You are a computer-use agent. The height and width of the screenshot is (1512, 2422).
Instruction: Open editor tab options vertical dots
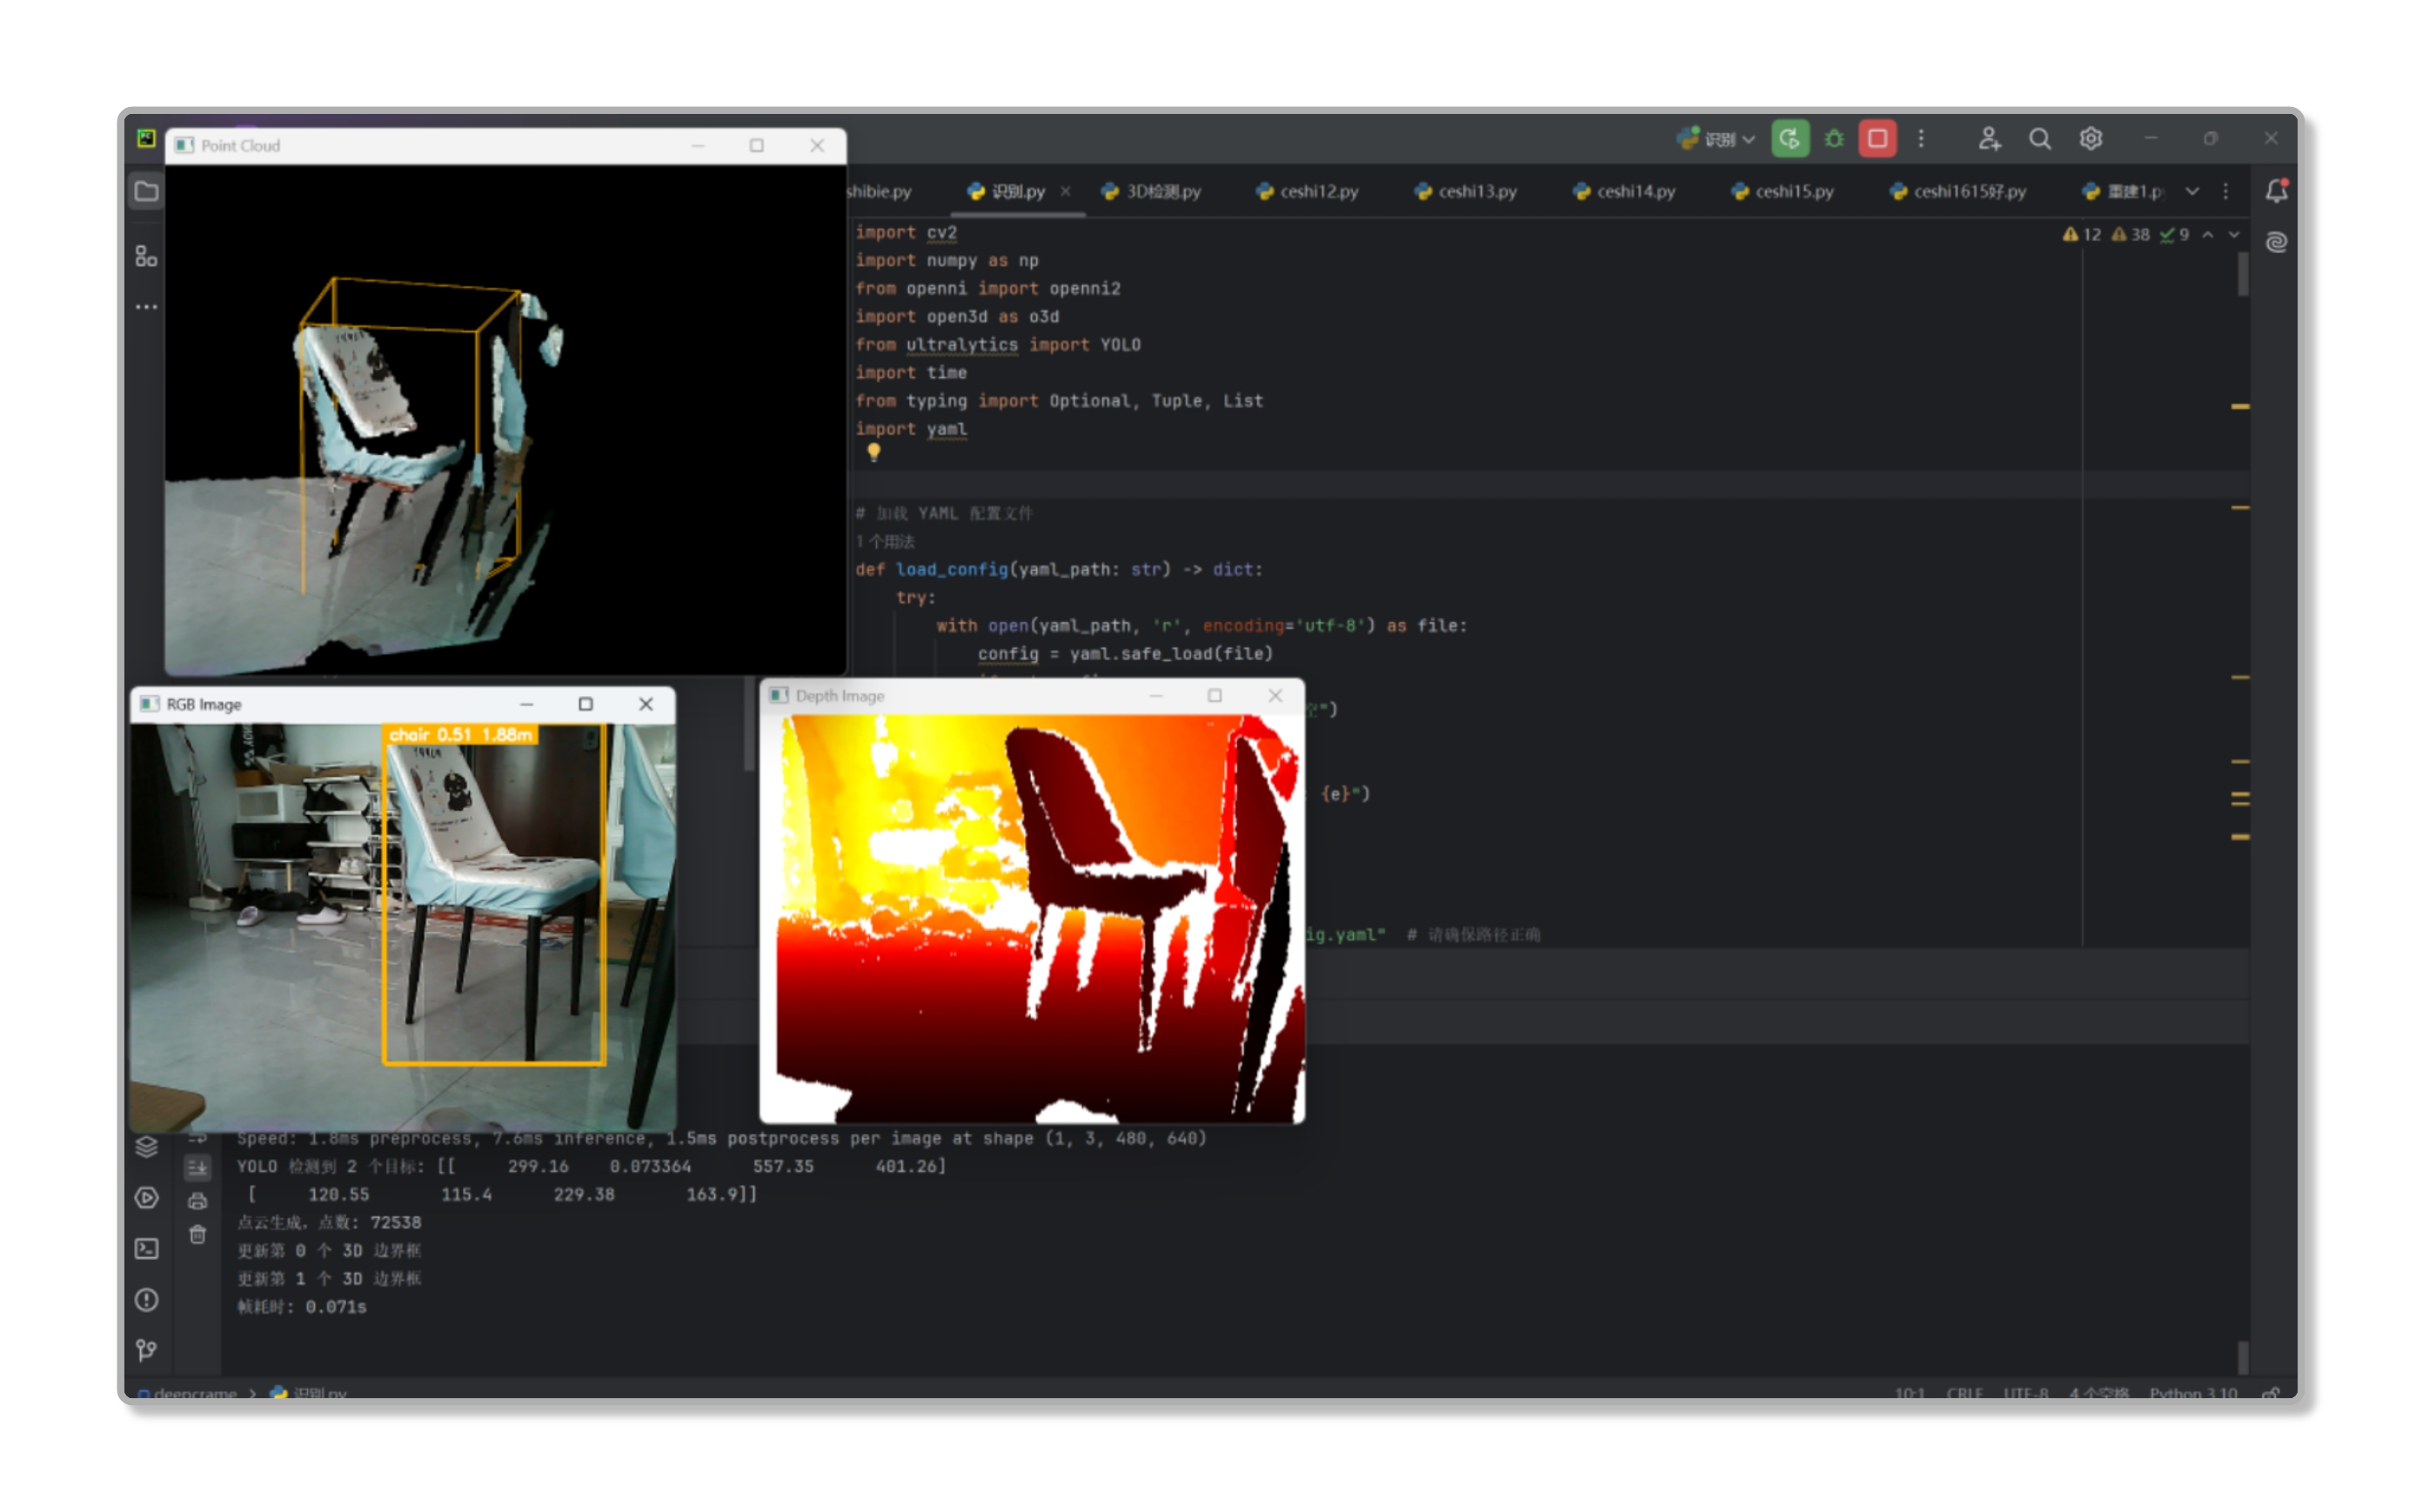2225,191
